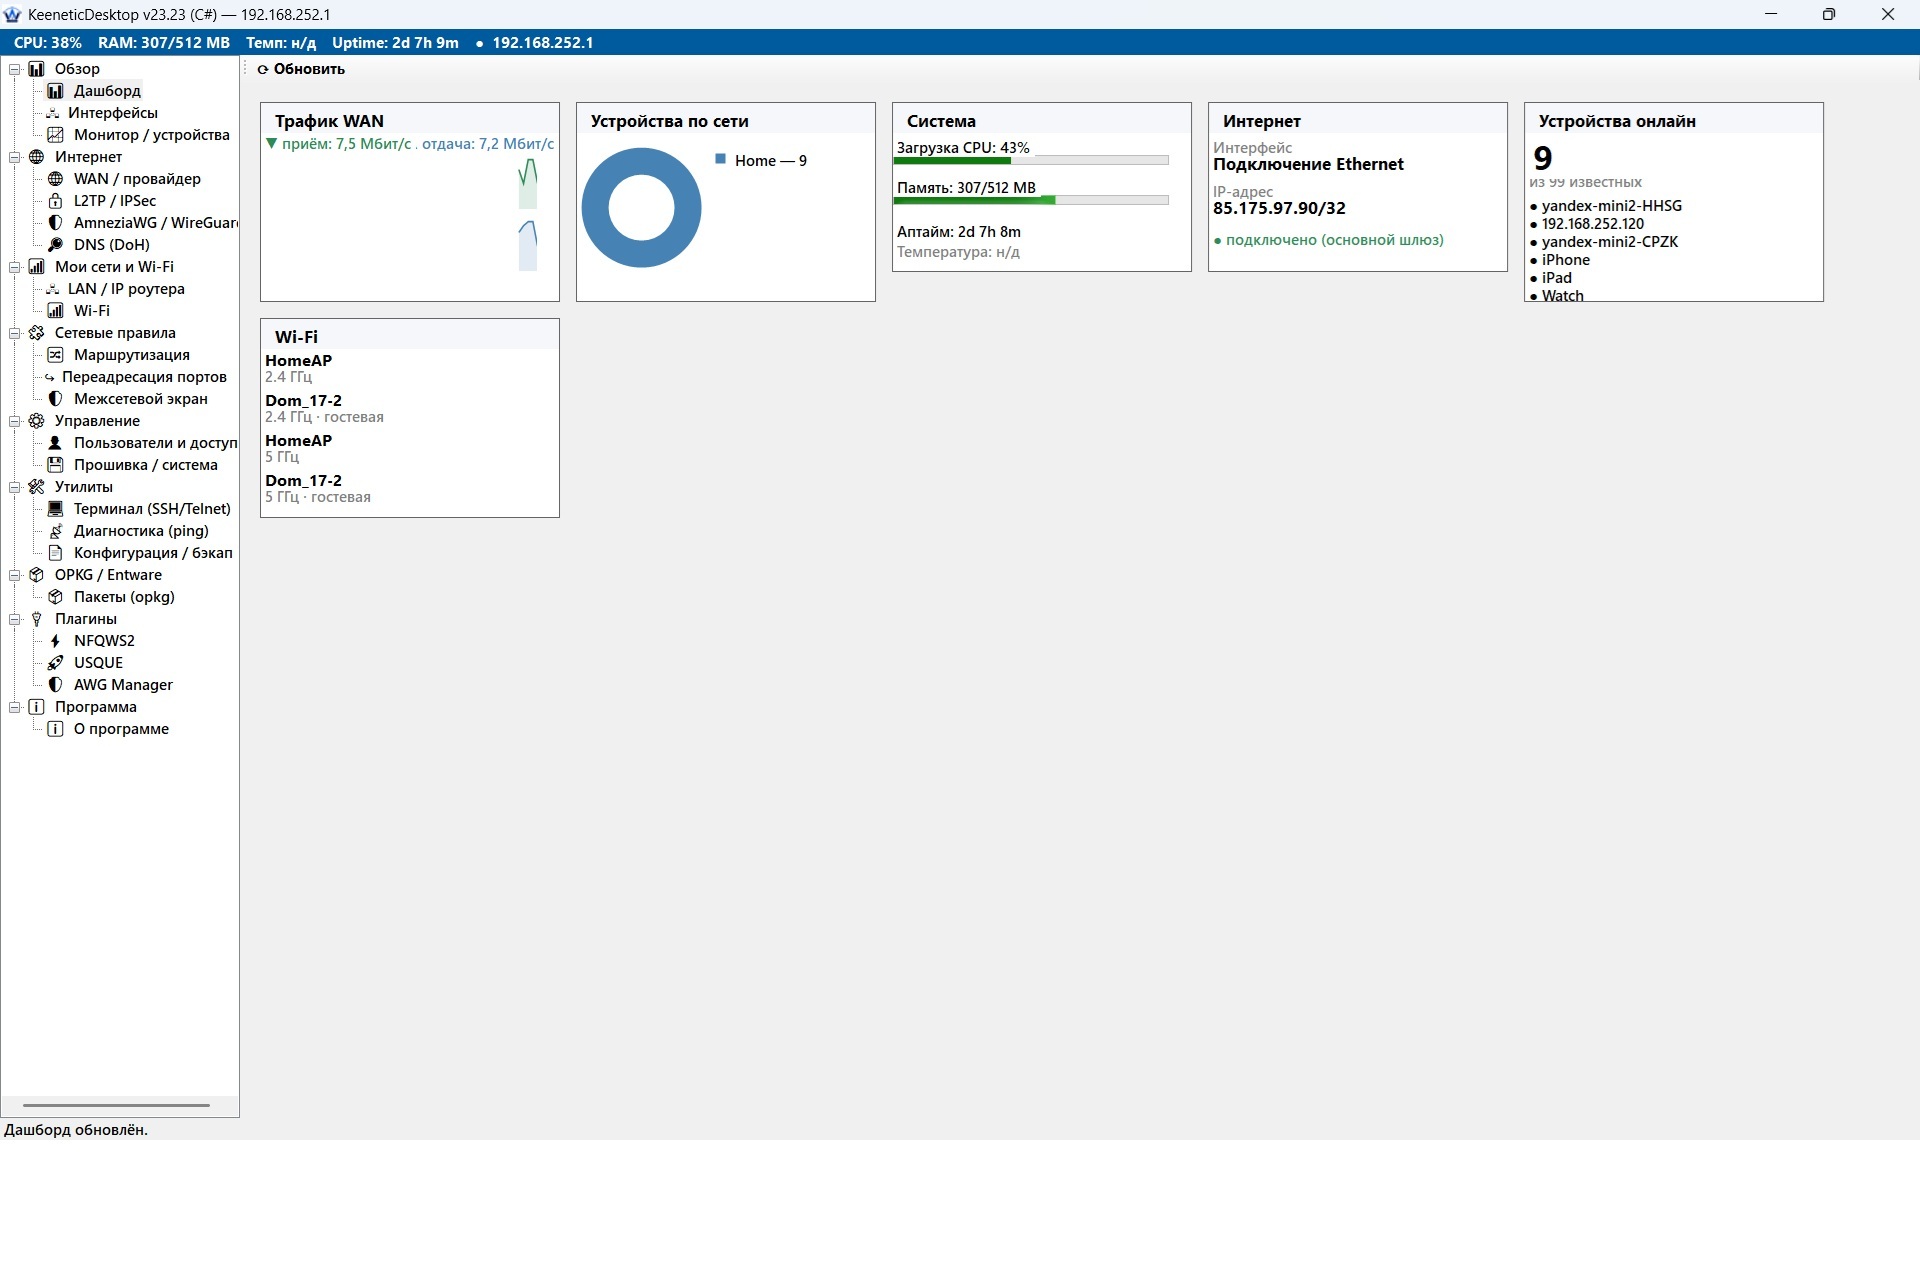The height and width of the screenshot is (1280, 1920).
Task: Collapse the Интернет tree section
Action: coord(15,157)
